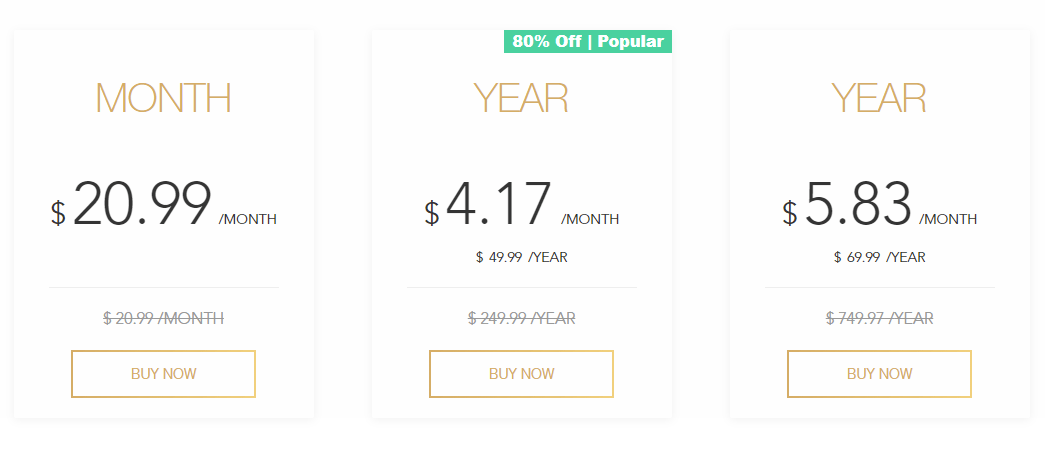Click the struck-through $ 249.99 /YEAR price
Image resolution: width=1045 pixels, height=450 pixels.
[x=521, y=319]
